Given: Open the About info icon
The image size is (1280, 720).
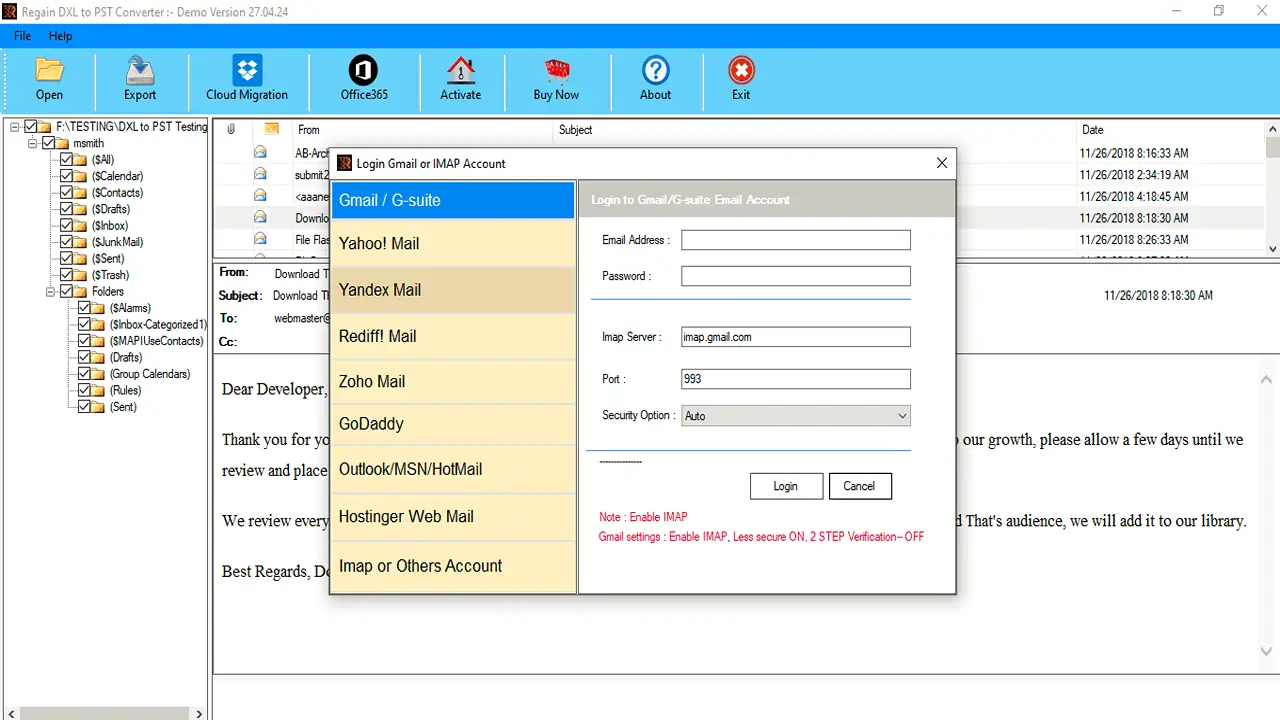Looking at the screenshot, I should (x=655, y=71).
